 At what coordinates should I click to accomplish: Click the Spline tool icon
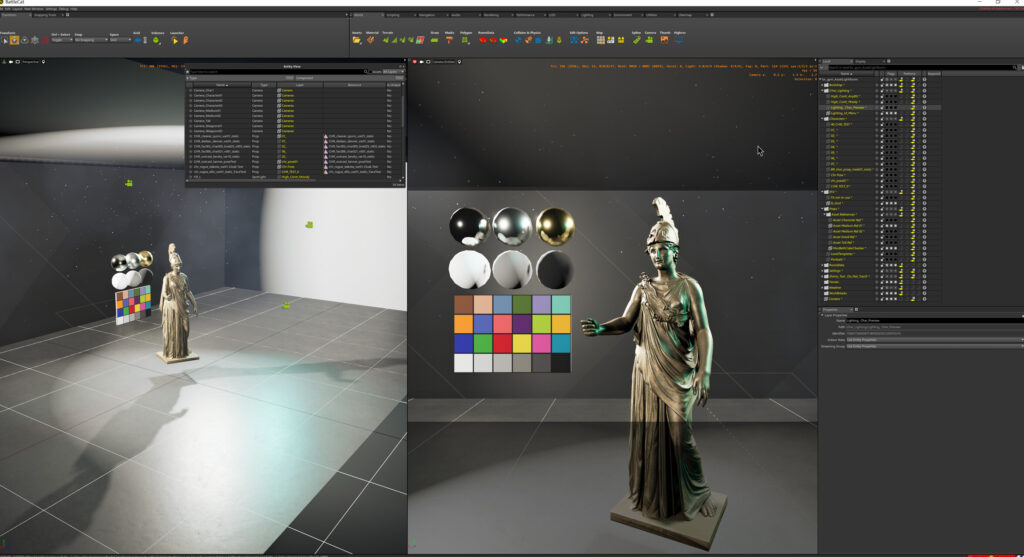(x=636, y=40)
